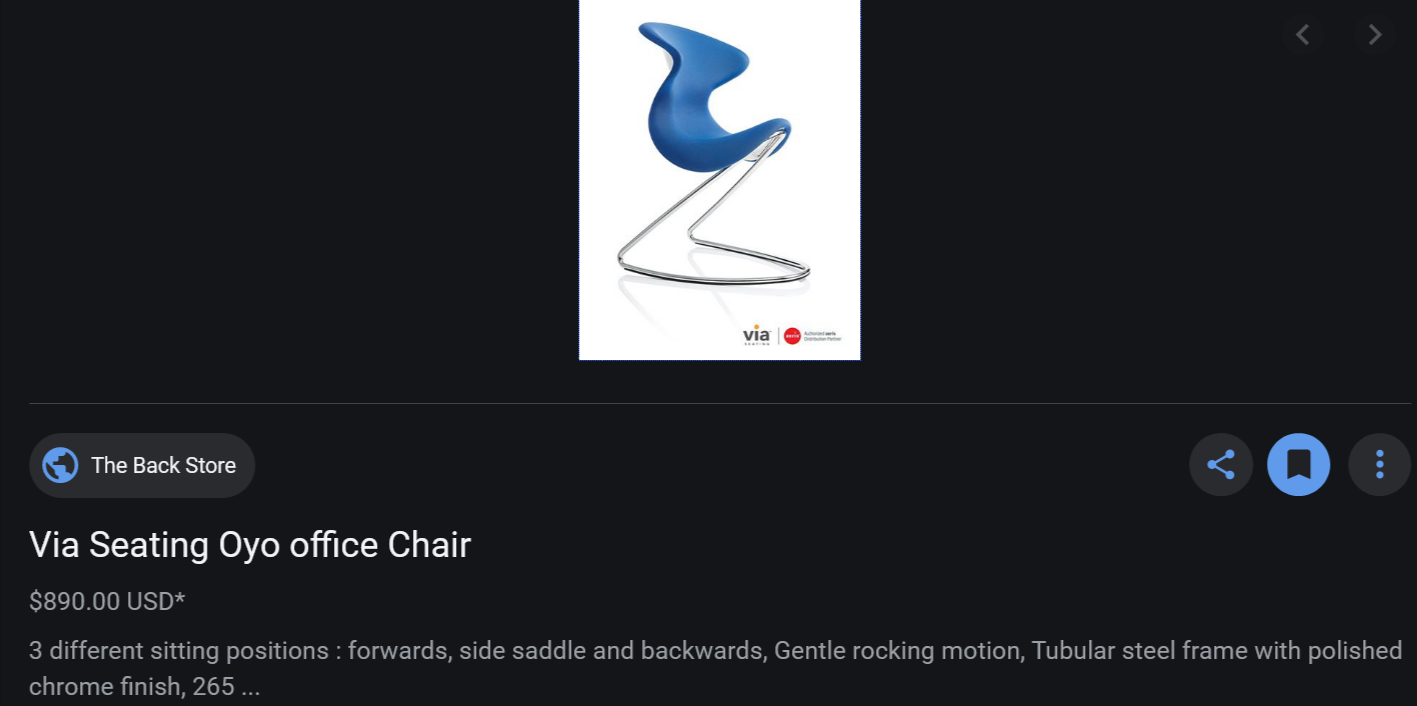Click the 'Authorized aeris Distribution Partner' caption
This screenshot has height=706, width=1417.
pos(823,336)
